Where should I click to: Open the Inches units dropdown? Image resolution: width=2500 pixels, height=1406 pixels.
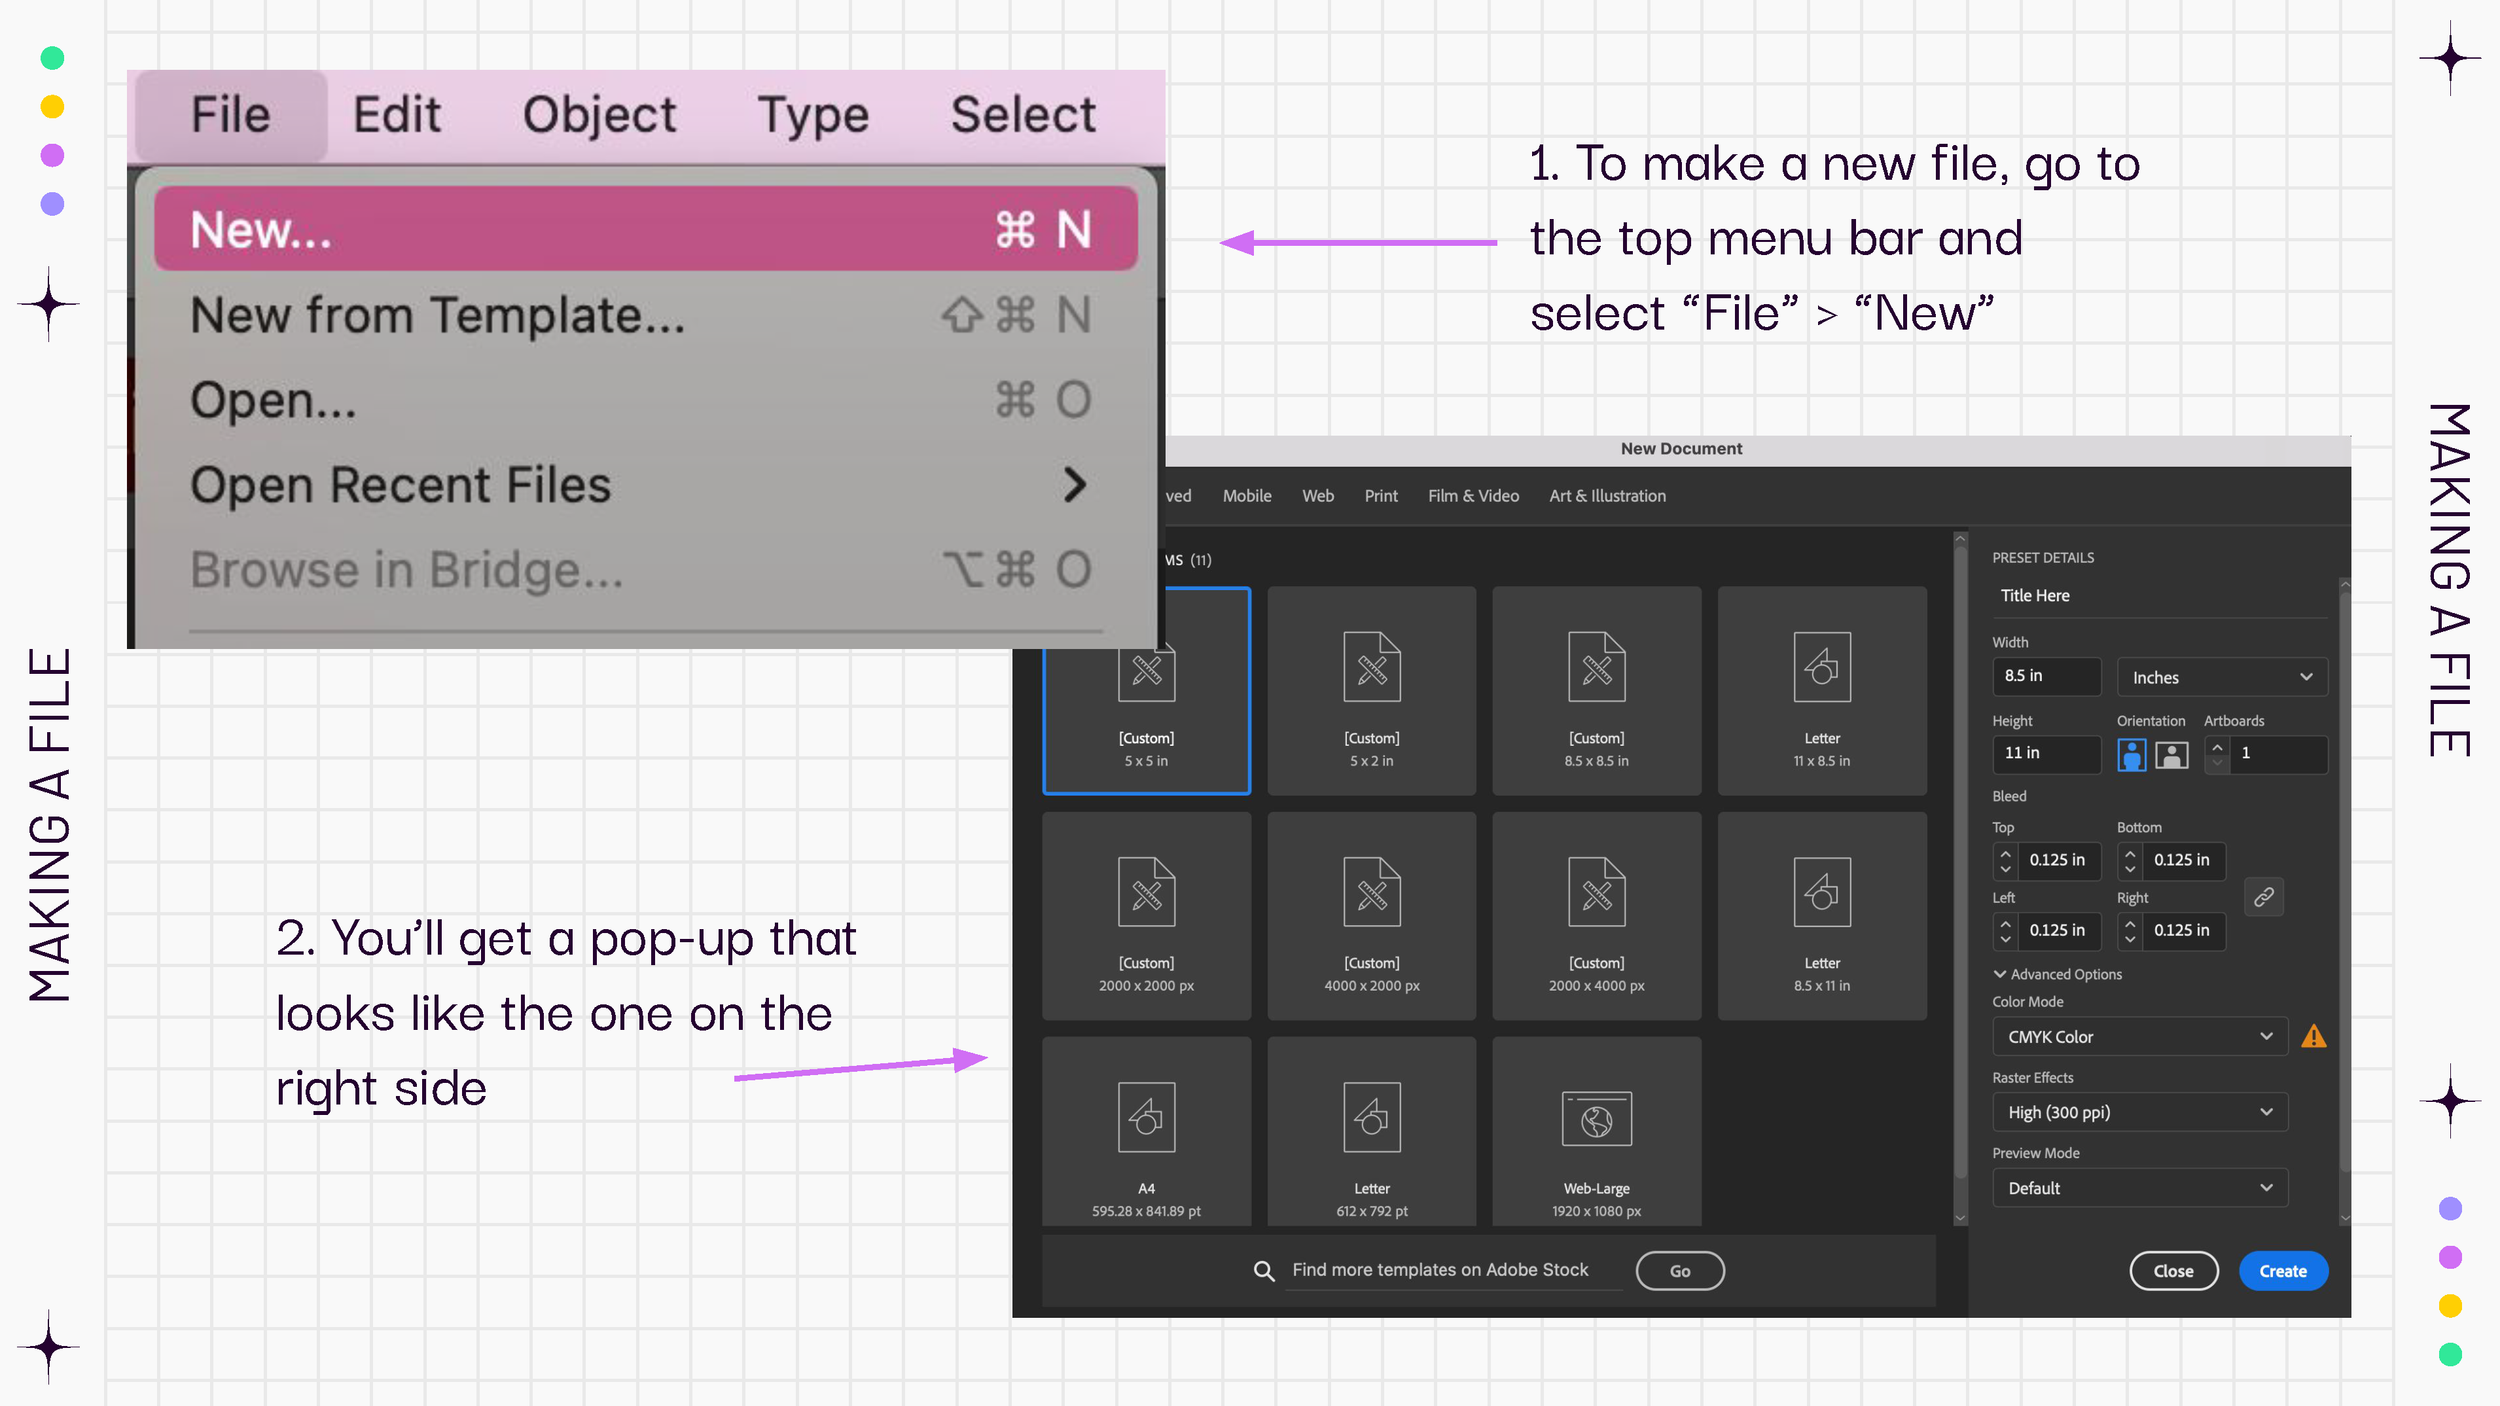2222,677
